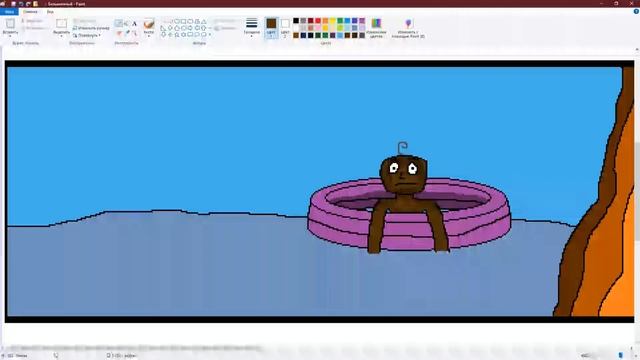
Task: Select the Eraser tool
Action: 119,33
